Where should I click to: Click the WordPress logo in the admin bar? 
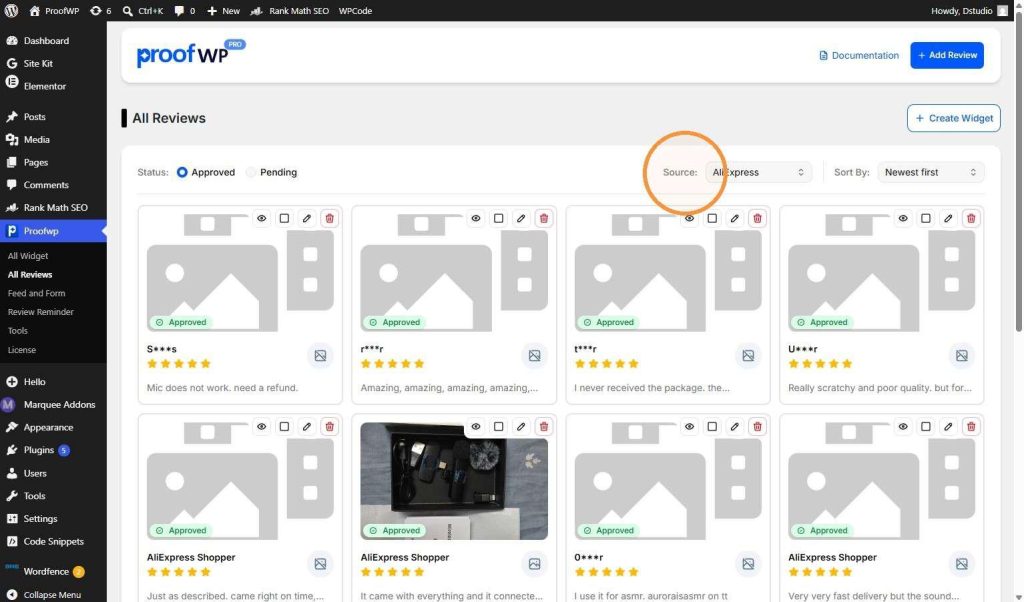[11, 10]
